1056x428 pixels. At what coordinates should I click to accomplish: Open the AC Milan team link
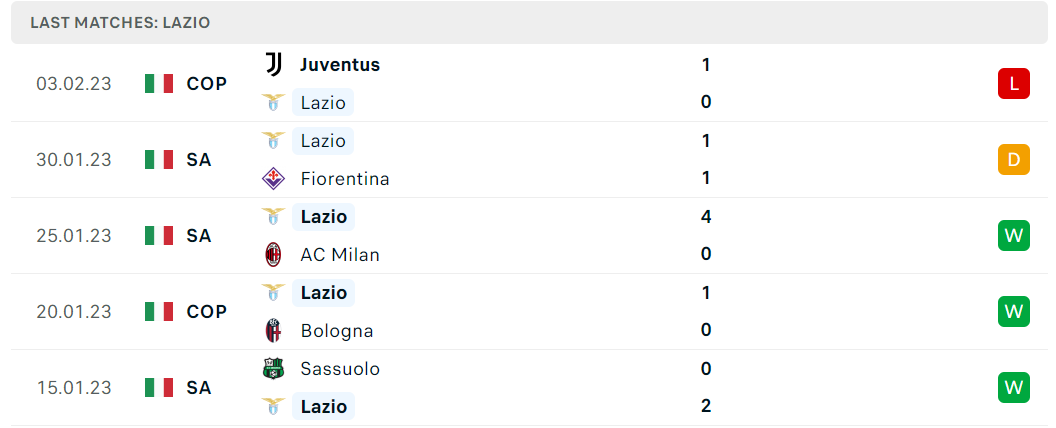click(340, 255)
